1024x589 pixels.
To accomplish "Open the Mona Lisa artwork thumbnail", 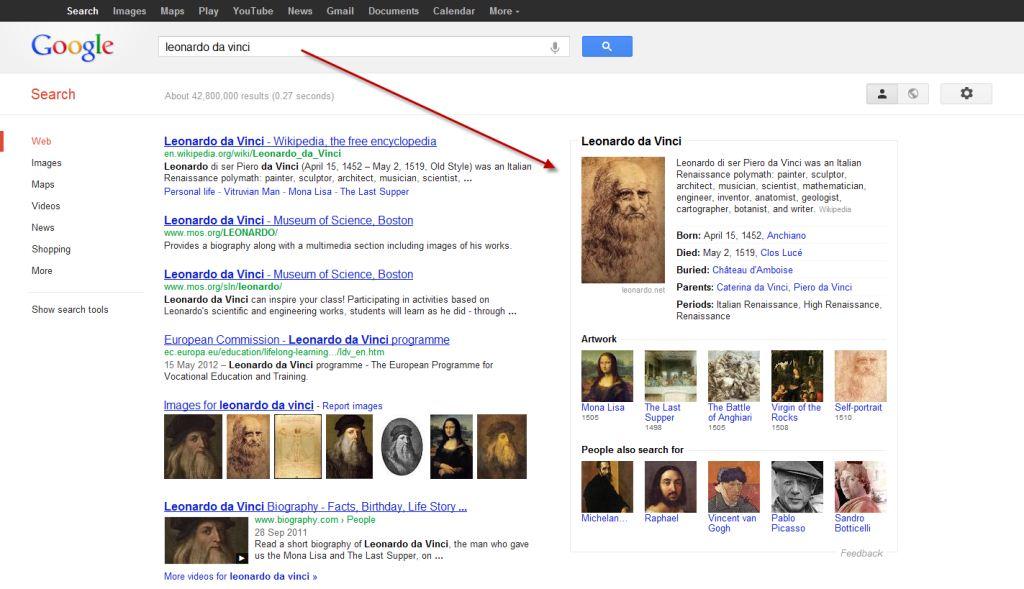I will pos(607,375).
